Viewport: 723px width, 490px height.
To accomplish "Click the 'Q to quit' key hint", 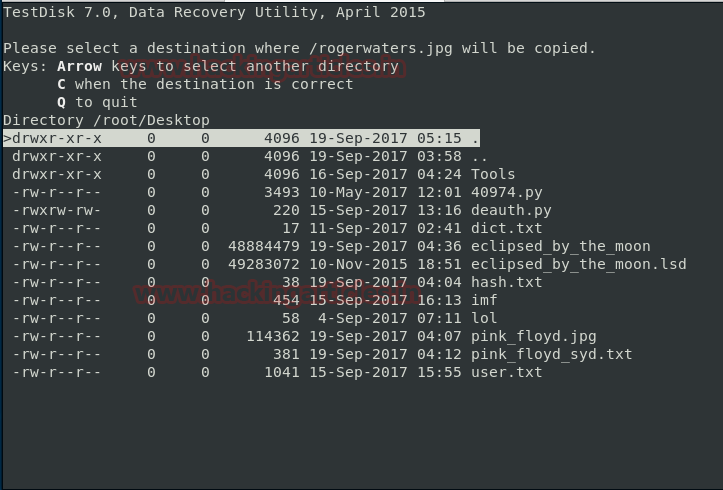I will [97, 102].
